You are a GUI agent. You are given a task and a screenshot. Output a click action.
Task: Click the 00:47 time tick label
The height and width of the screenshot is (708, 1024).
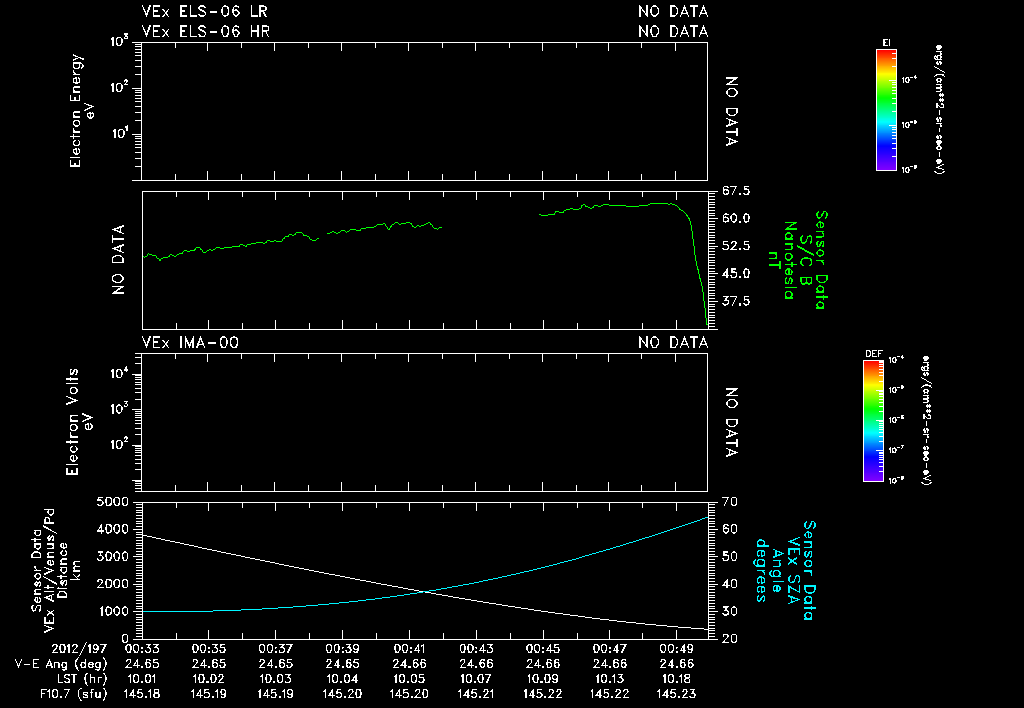[609, 649]
